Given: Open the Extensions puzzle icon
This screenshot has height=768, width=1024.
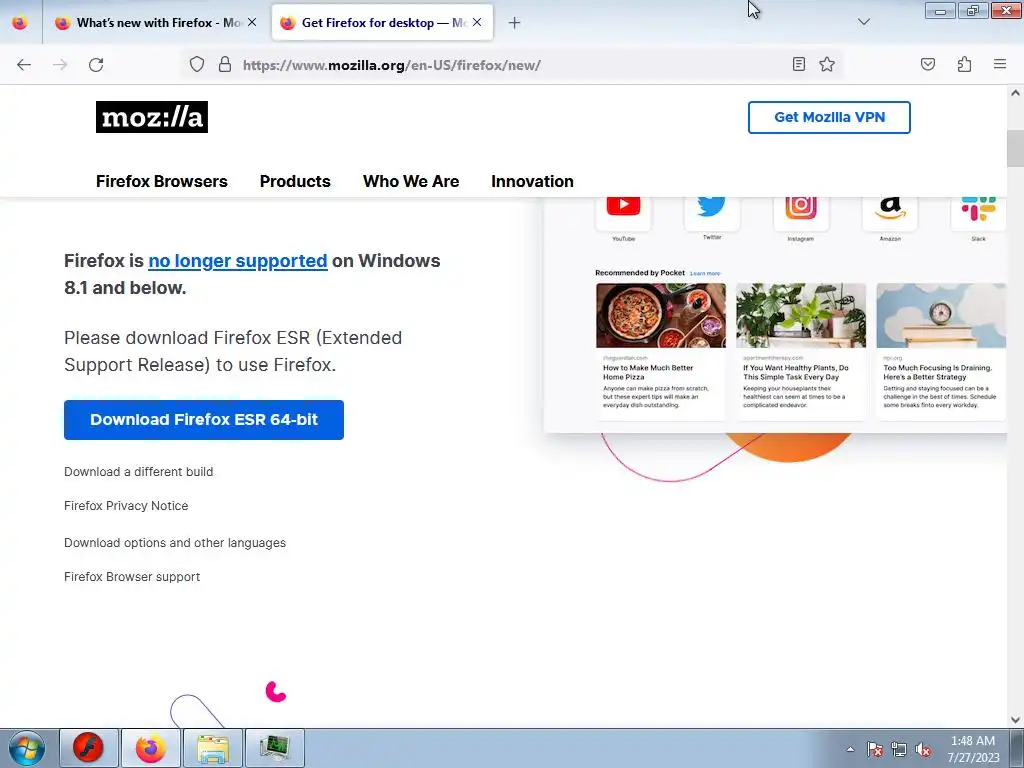Looking at the screenshot, I should point(964,64).
